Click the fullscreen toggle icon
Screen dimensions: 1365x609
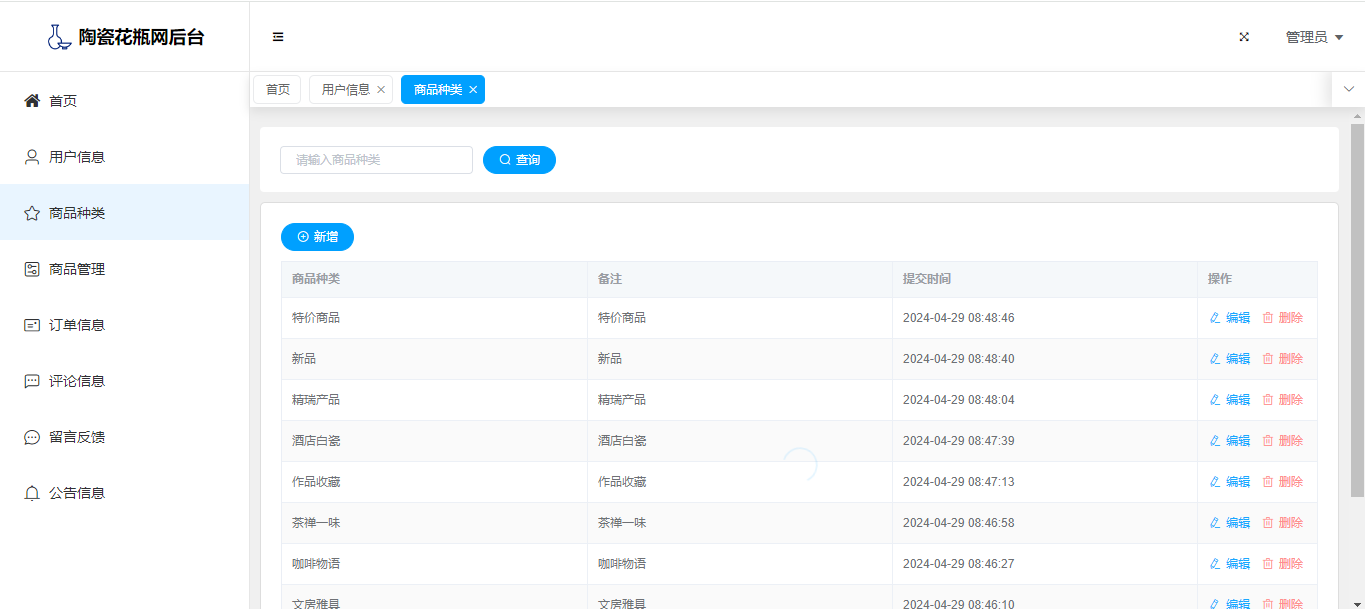(1244, 37)
